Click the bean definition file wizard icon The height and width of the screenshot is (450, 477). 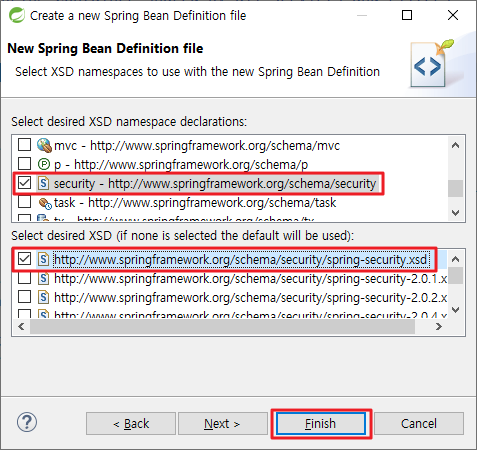(x=432, y=63)
